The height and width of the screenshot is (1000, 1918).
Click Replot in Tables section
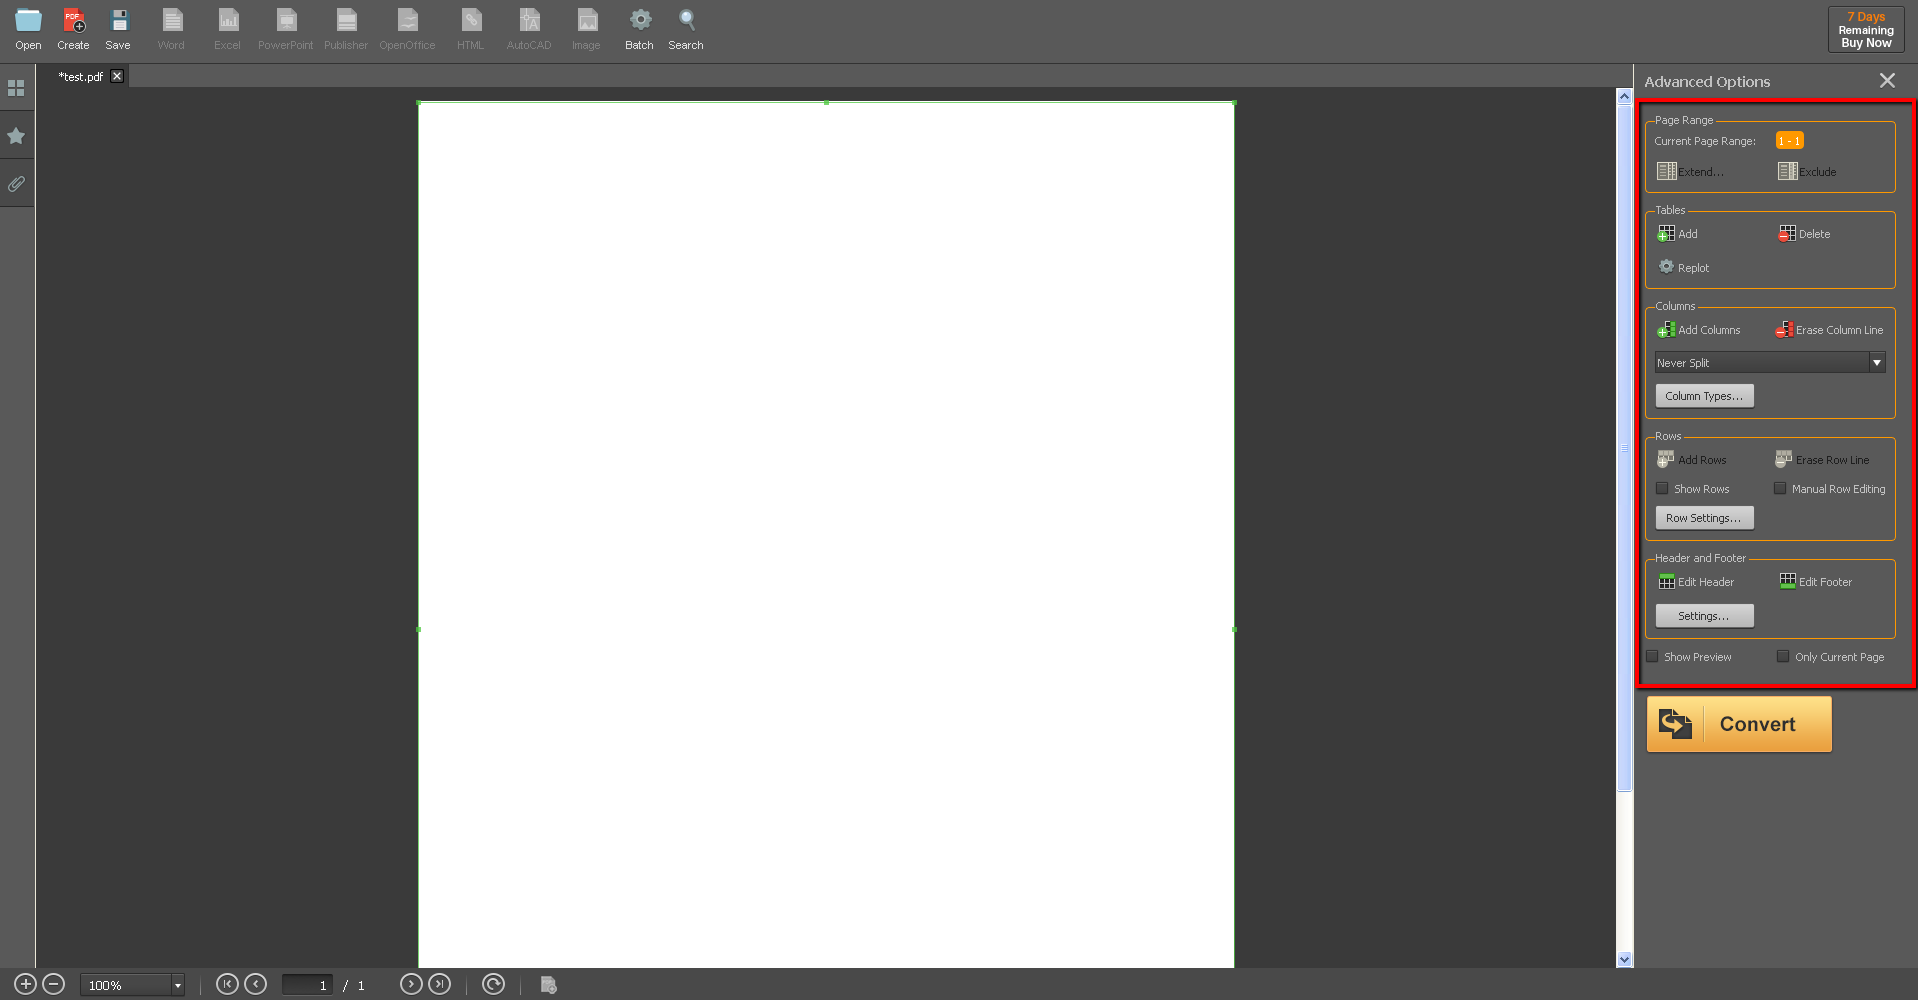click(1684, 267)
